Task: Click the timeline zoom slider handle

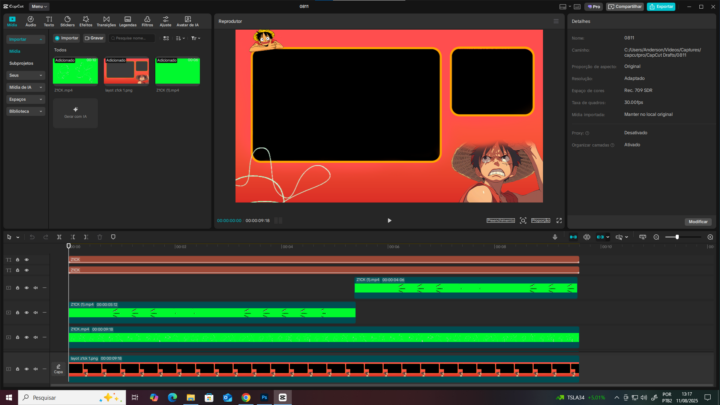Action: tap(677, 237)
